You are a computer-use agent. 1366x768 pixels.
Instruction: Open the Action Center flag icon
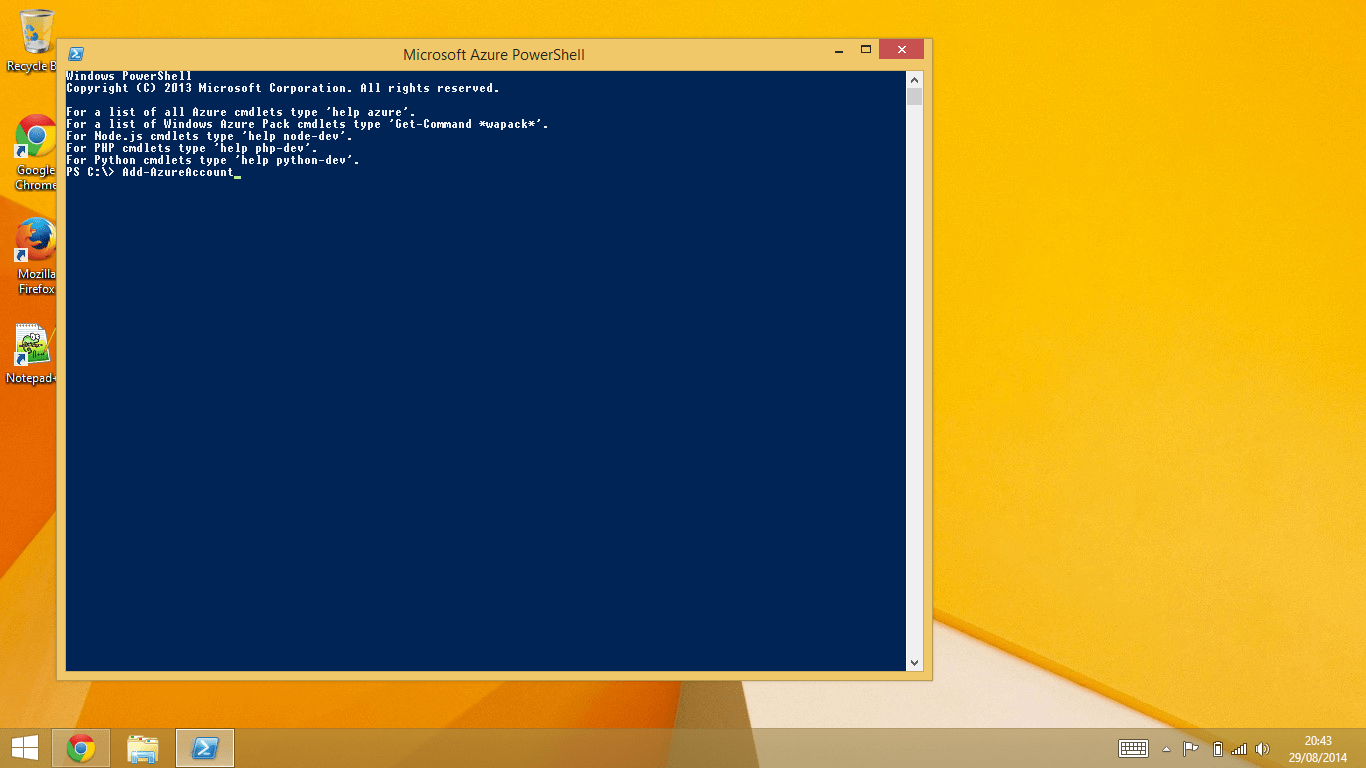coord(1191,748)
